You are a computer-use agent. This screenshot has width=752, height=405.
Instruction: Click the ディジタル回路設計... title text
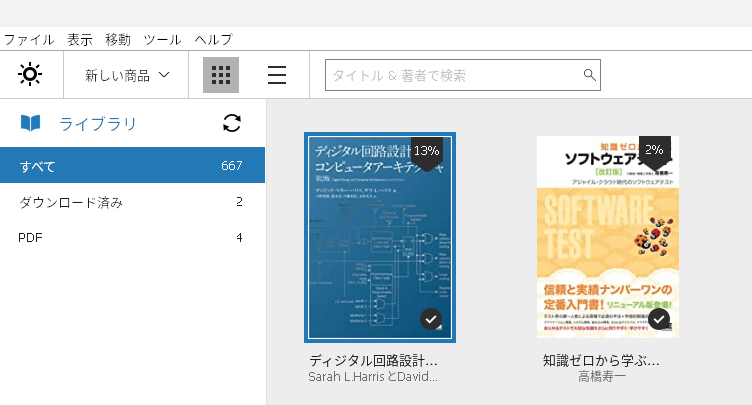[x=373, y=360]
